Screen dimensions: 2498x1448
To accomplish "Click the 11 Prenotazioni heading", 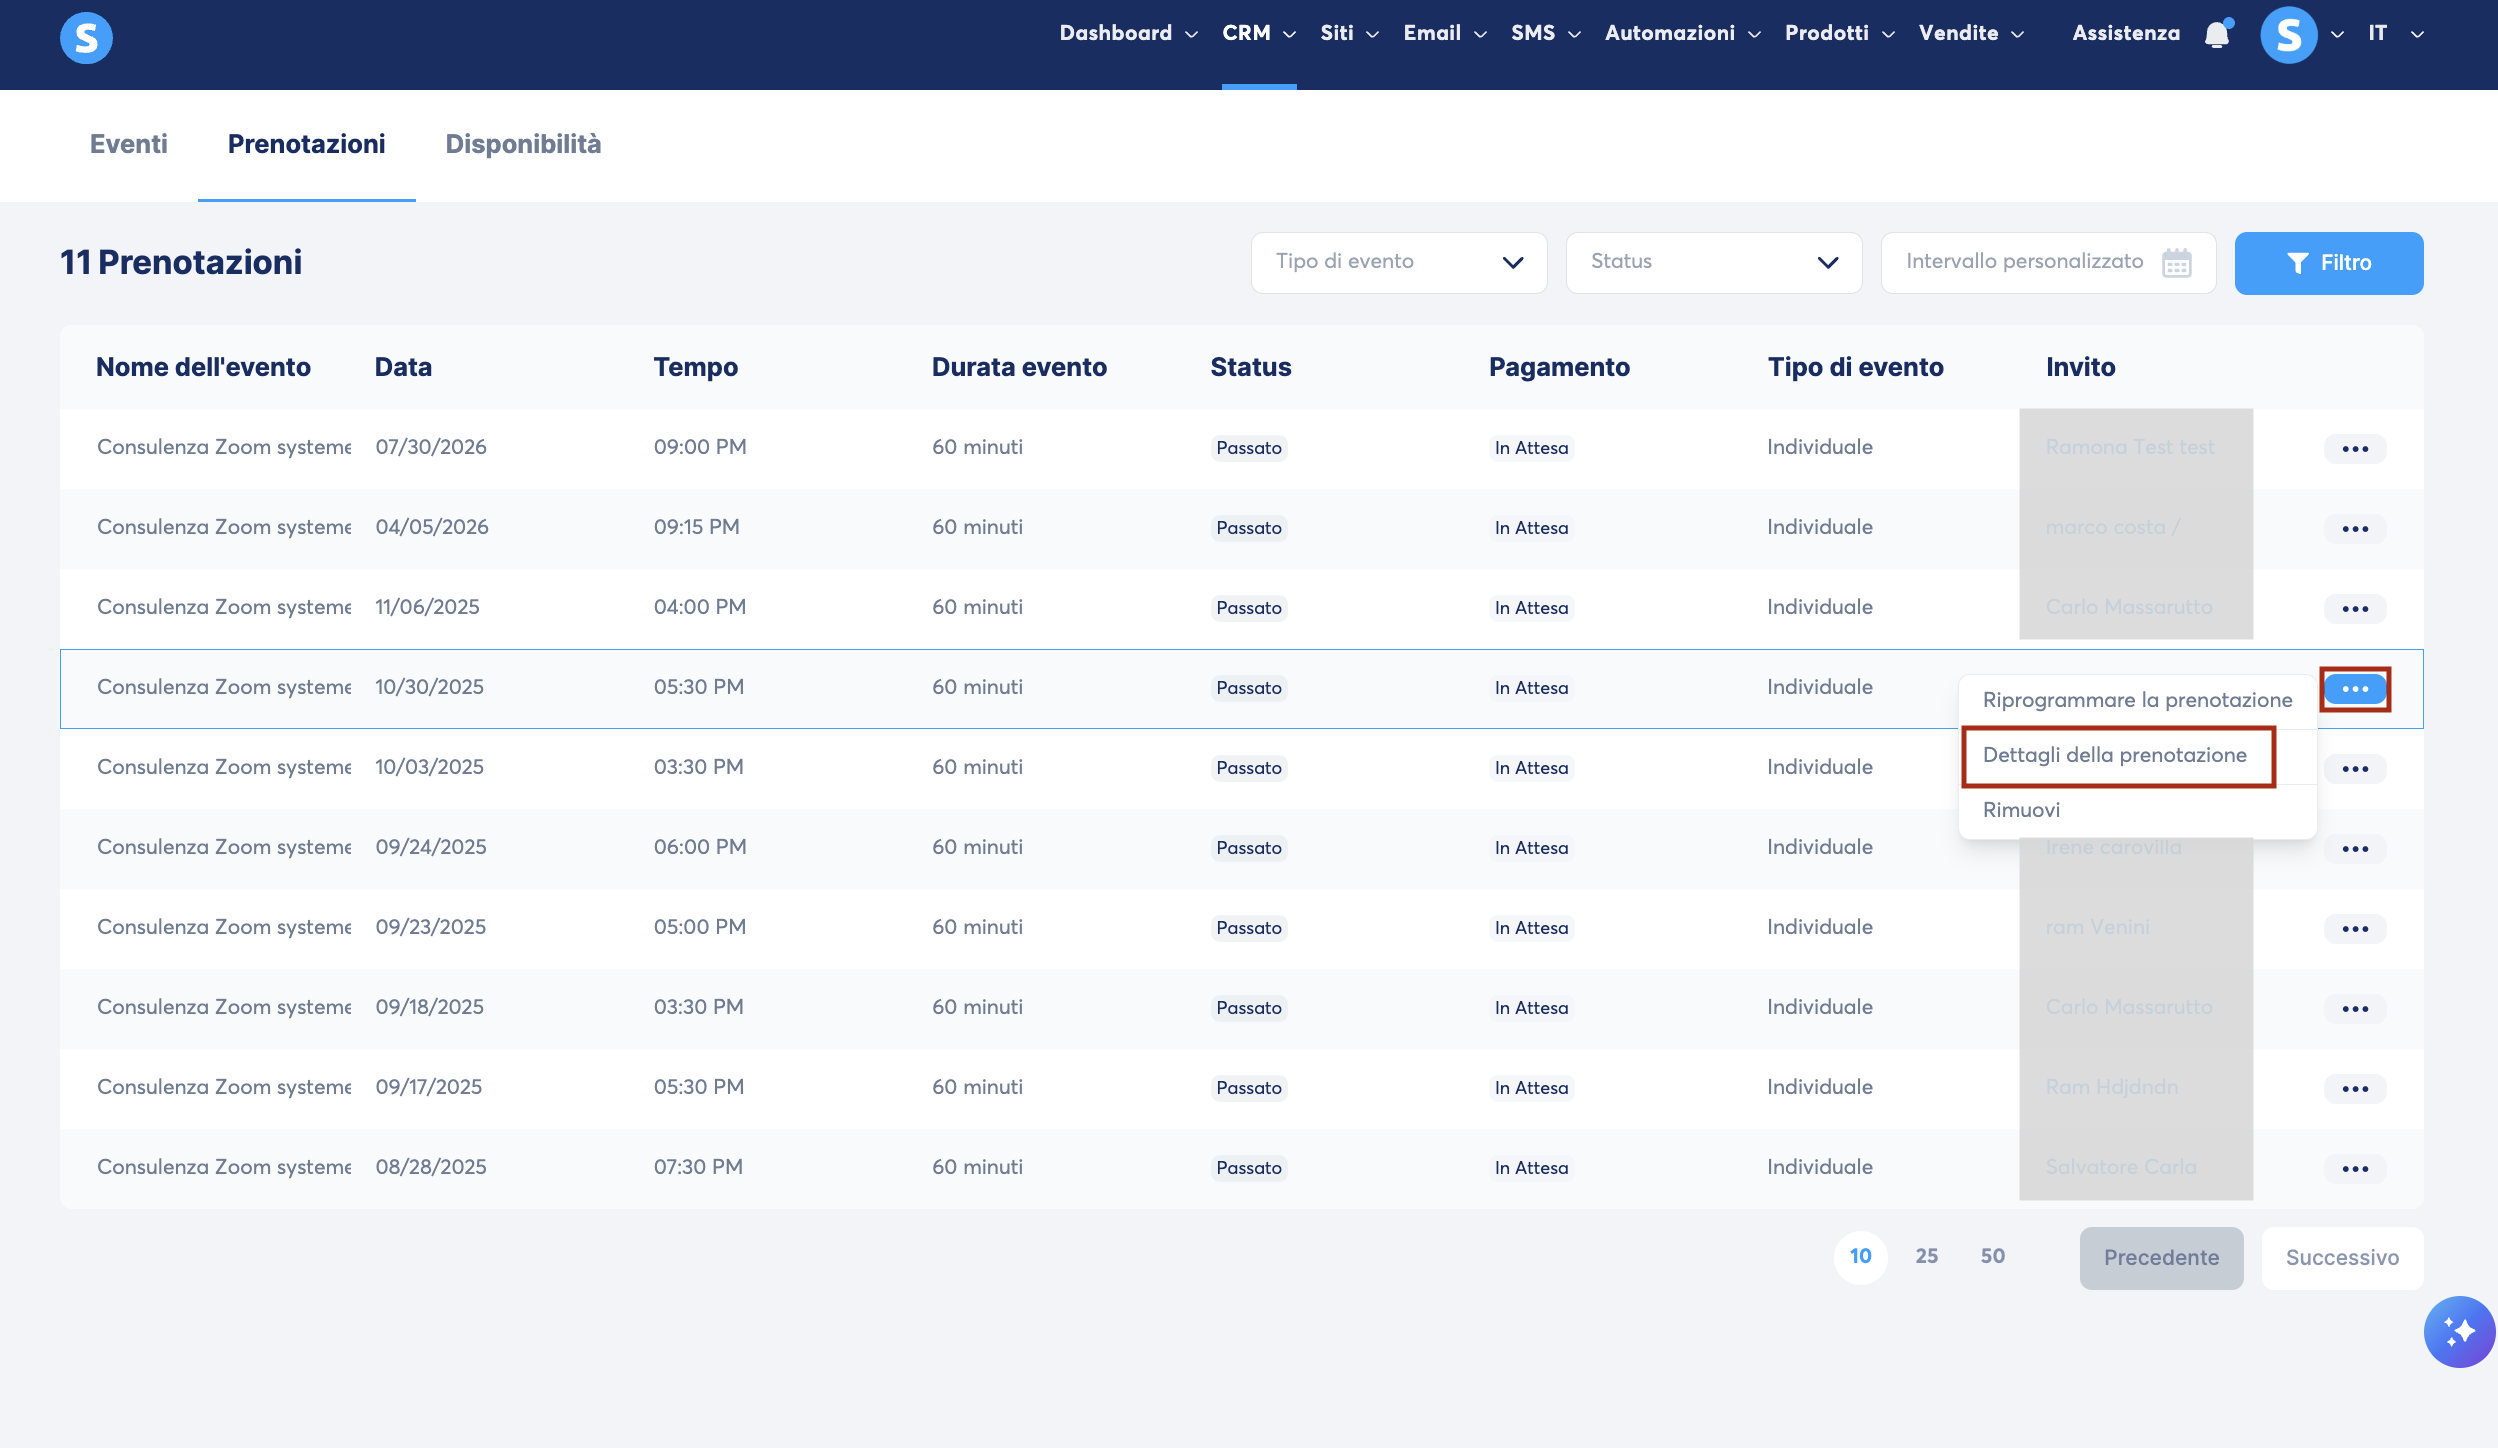I will coord(181,262).
